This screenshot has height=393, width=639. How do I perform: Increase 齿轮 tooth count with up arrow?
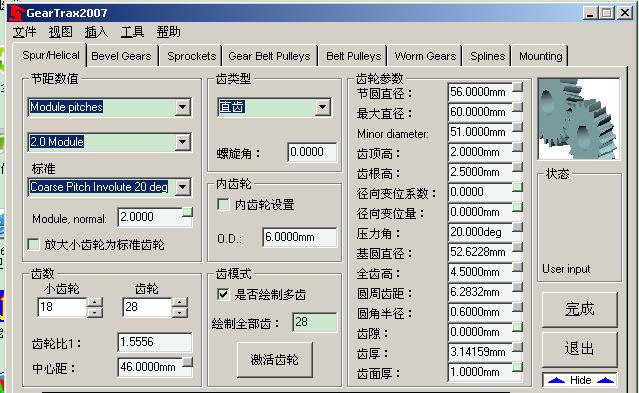pyautogui.click(x=180, y=302)
